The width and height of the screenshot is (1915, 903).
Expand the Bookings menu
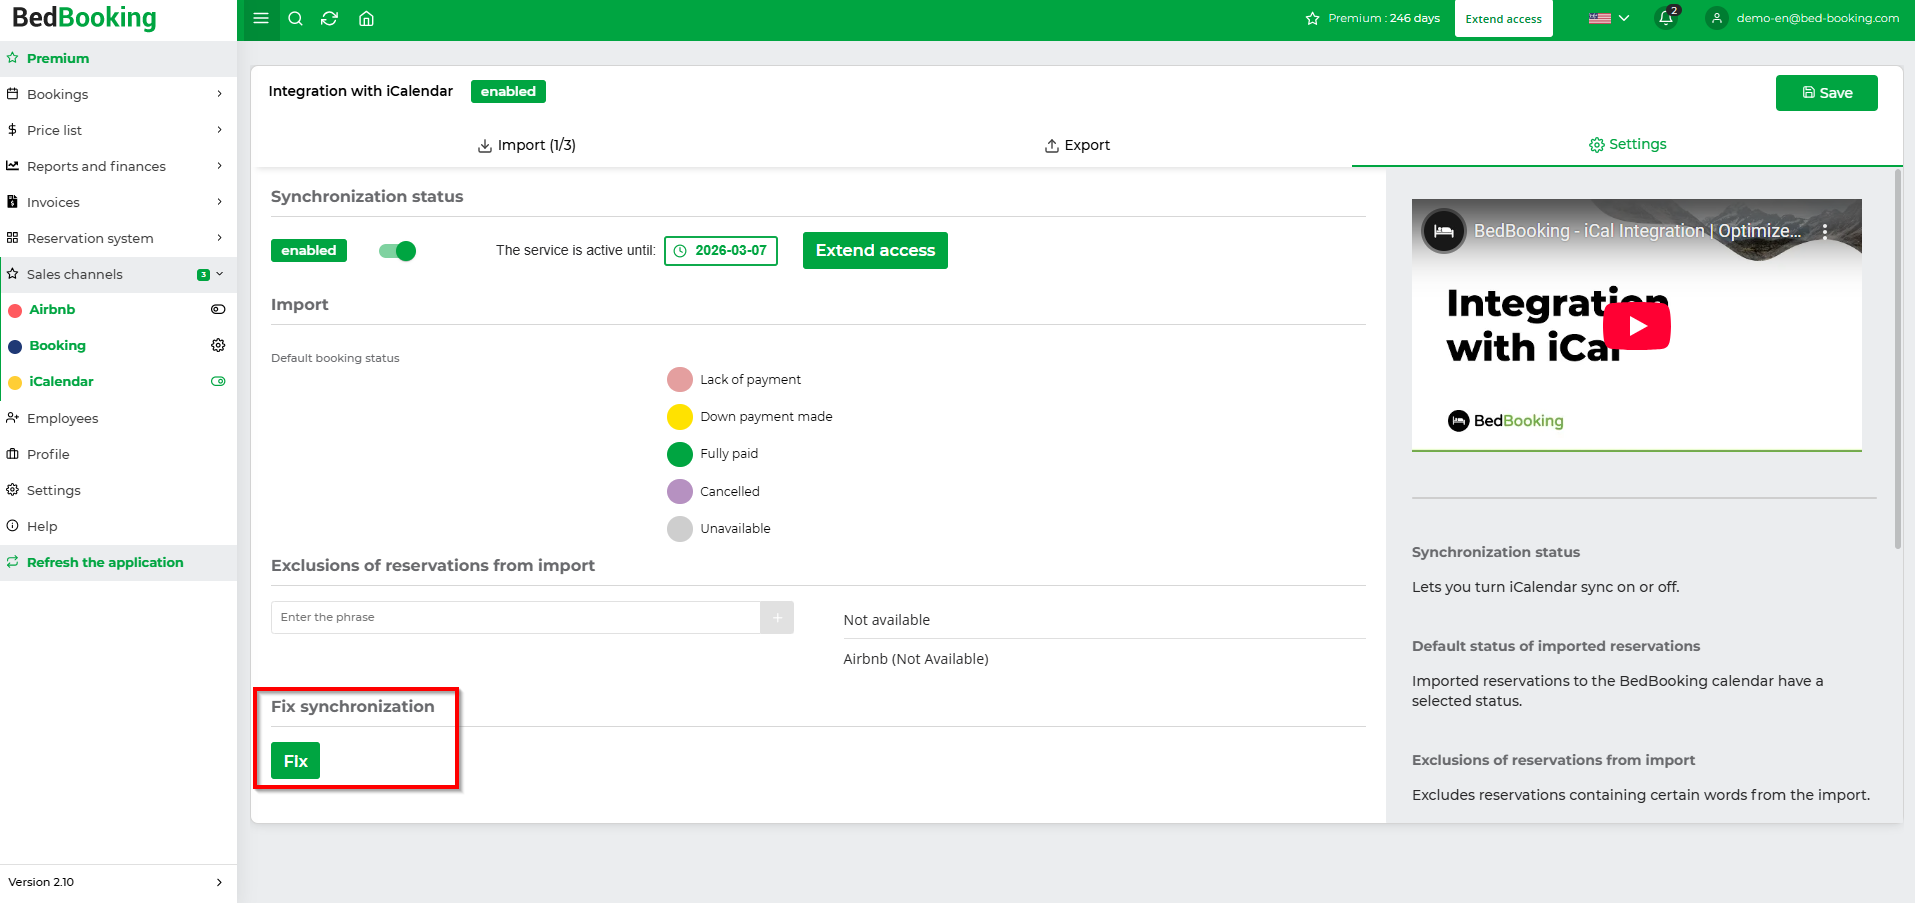click(118, 94)
